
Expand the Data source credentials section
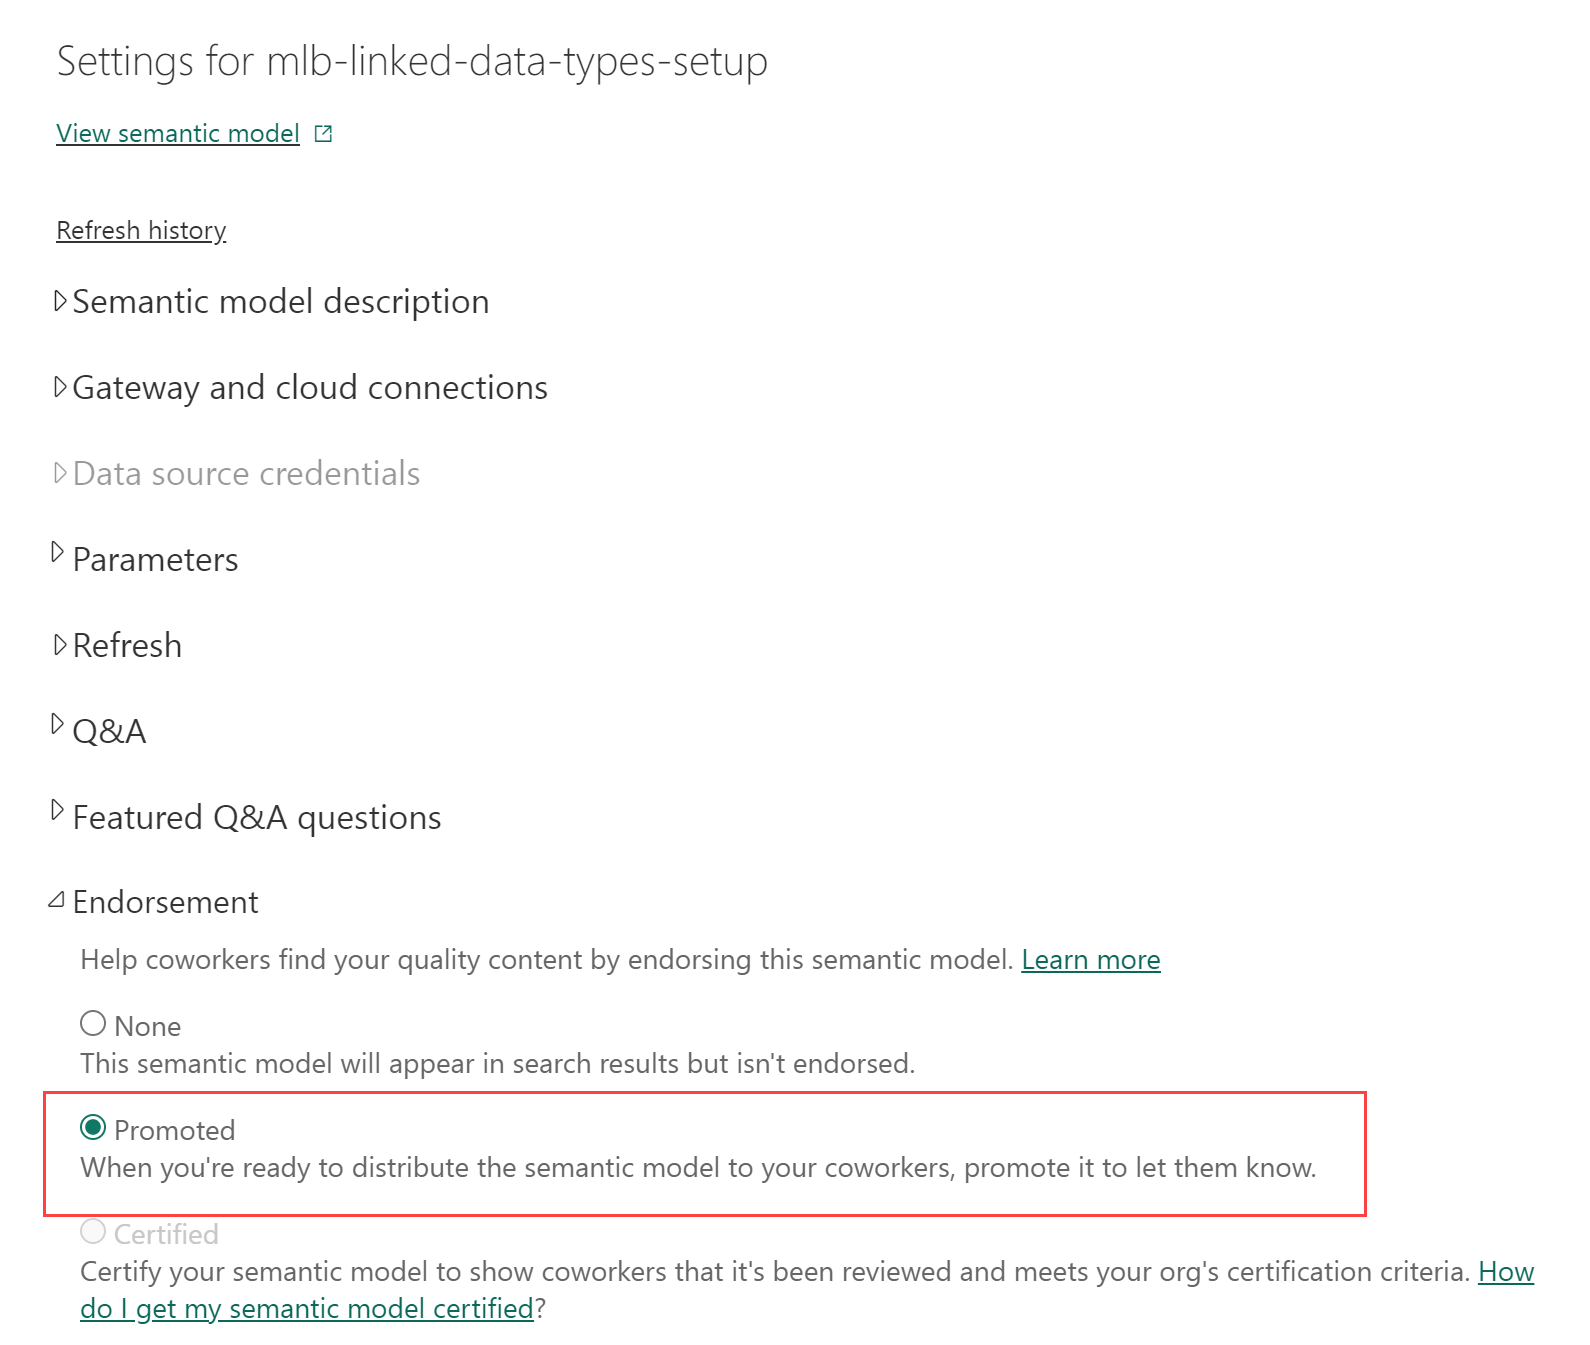pos(60,473)
